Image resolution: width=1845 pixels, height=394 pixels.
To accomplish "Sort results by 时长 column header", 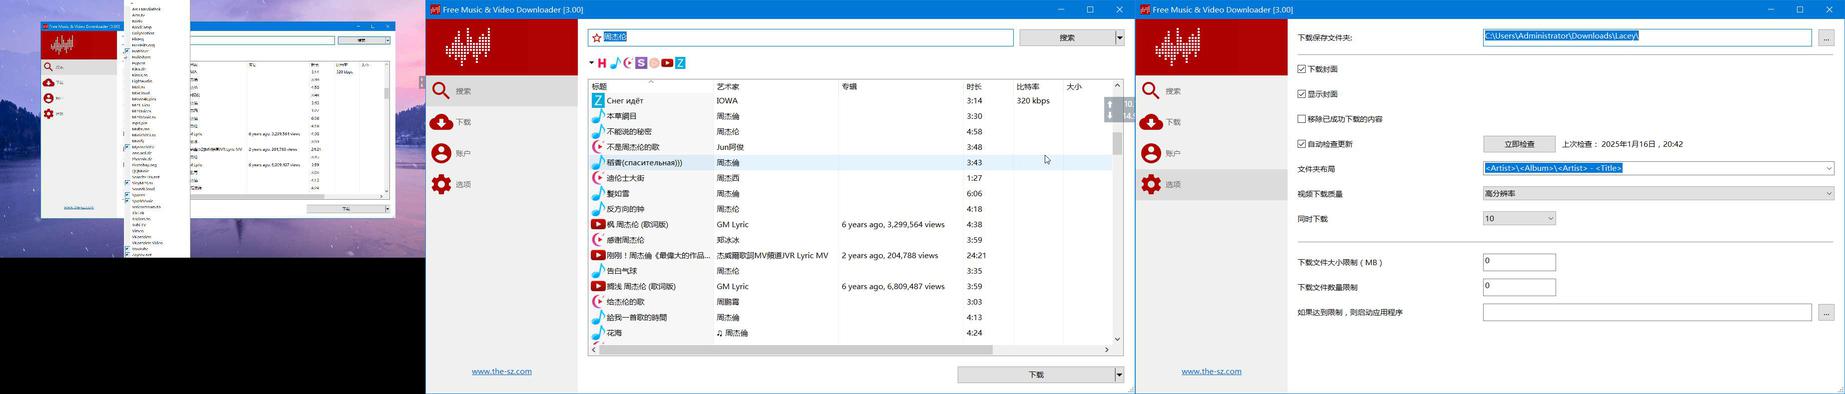I will click(988, 86).
